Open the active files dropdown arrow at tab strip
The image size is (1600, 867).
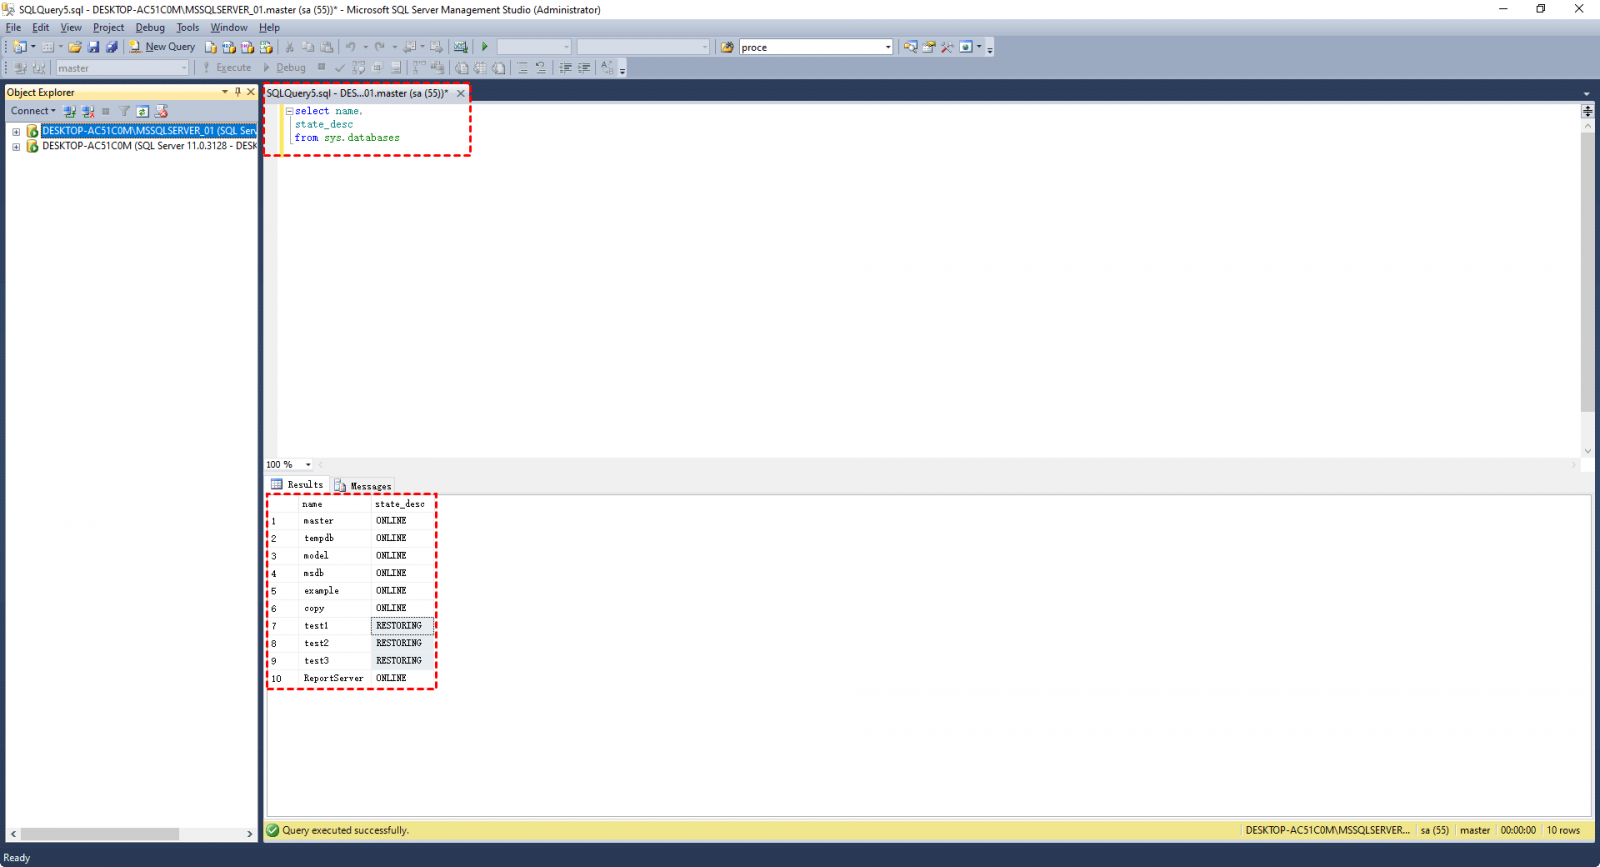1587,93
